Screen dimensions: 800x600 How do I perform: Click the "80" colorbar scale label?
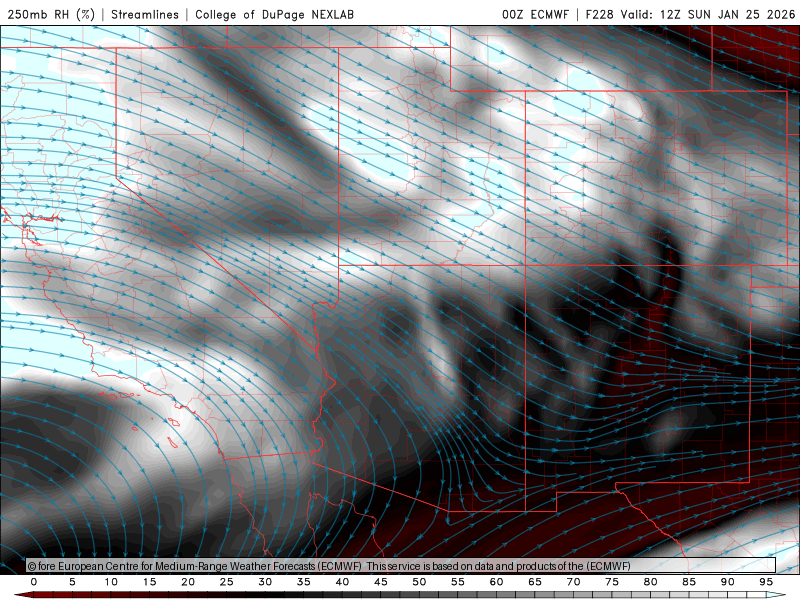(651, 582)
